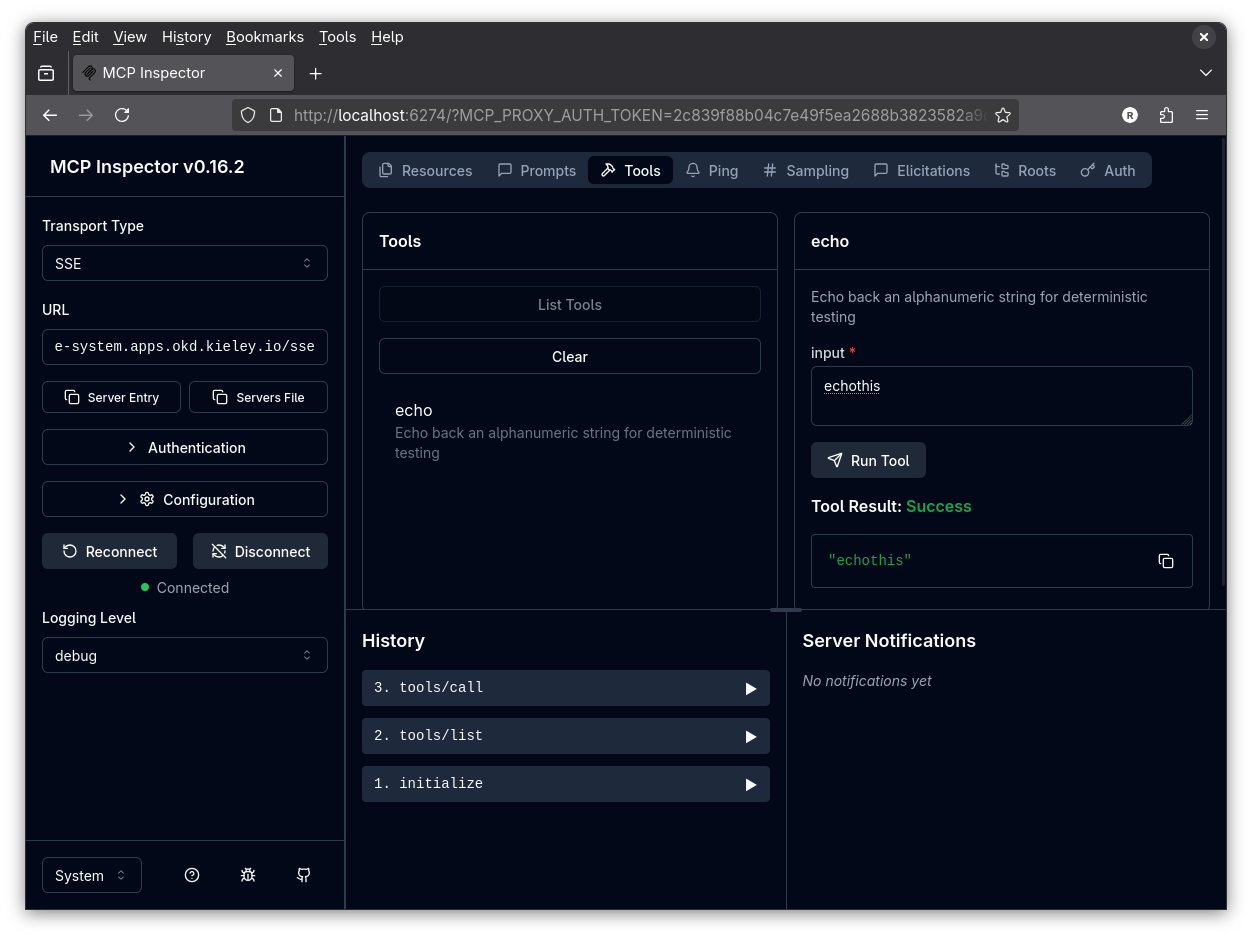Expand the Configuration section
1252x938 pixels.
(185, 499)
